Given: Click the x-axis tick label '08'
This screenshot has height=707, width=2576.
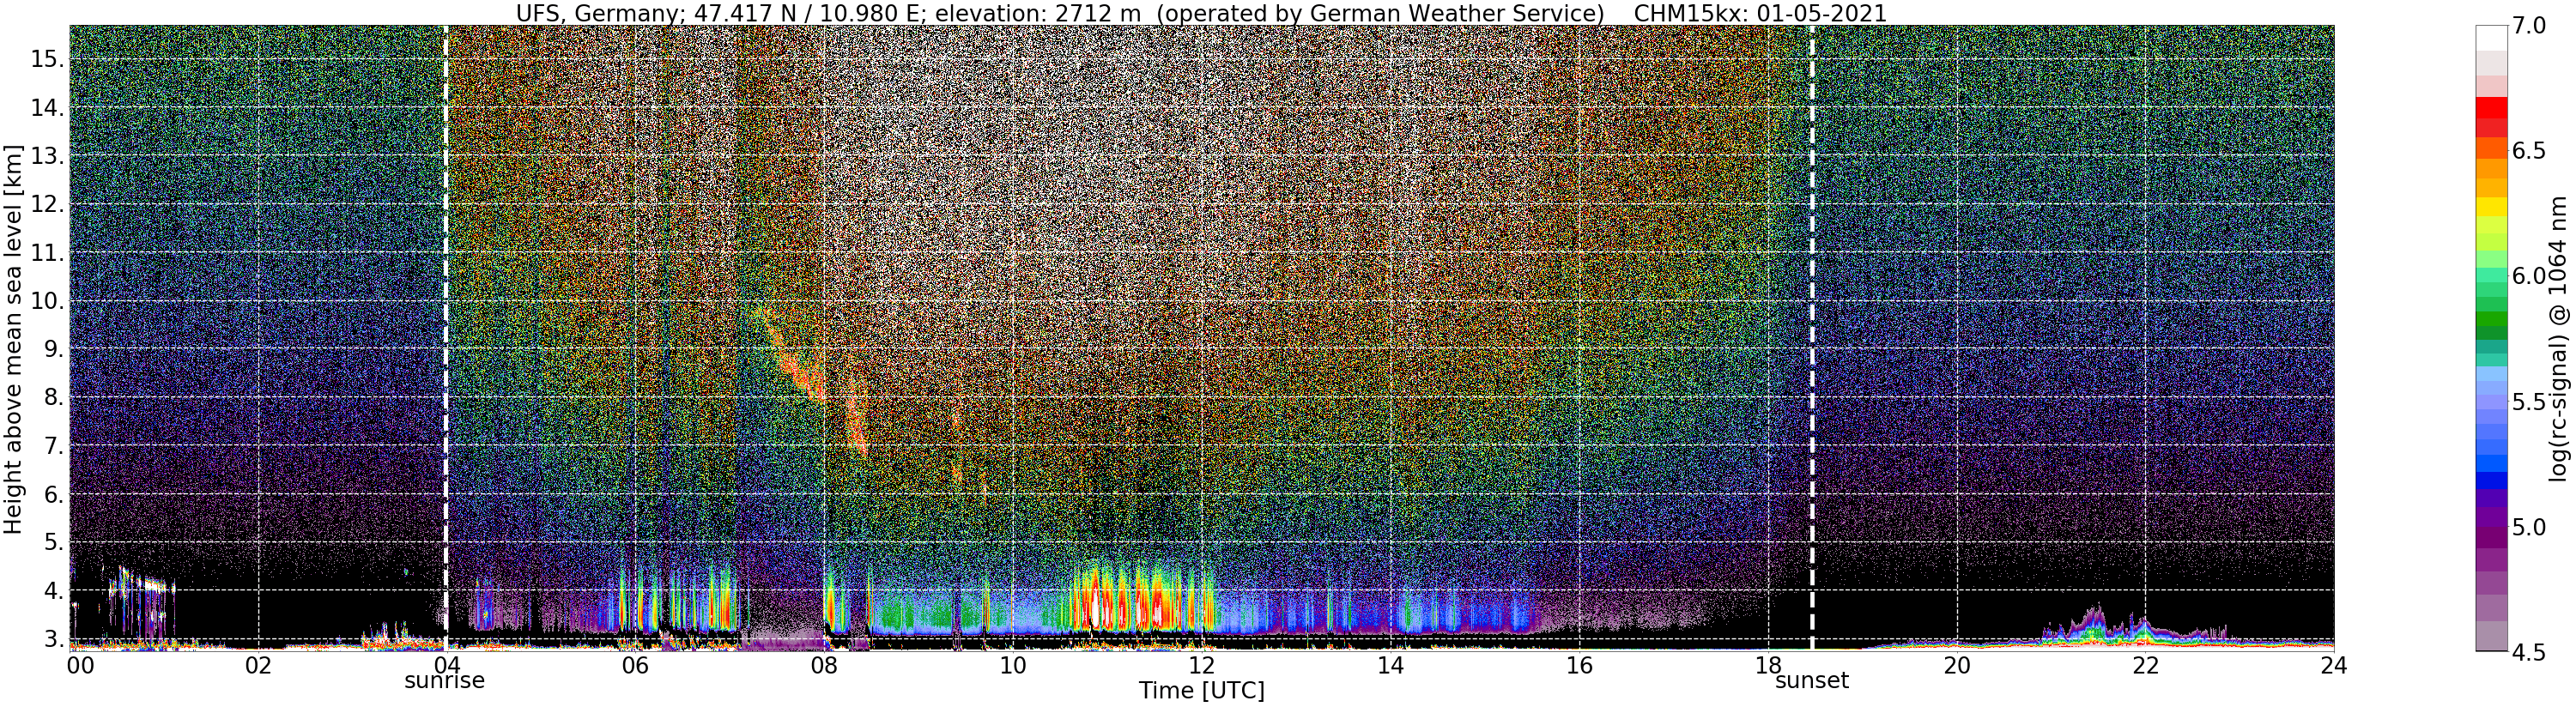Looking at the screenshot, I should click(824, 664).
